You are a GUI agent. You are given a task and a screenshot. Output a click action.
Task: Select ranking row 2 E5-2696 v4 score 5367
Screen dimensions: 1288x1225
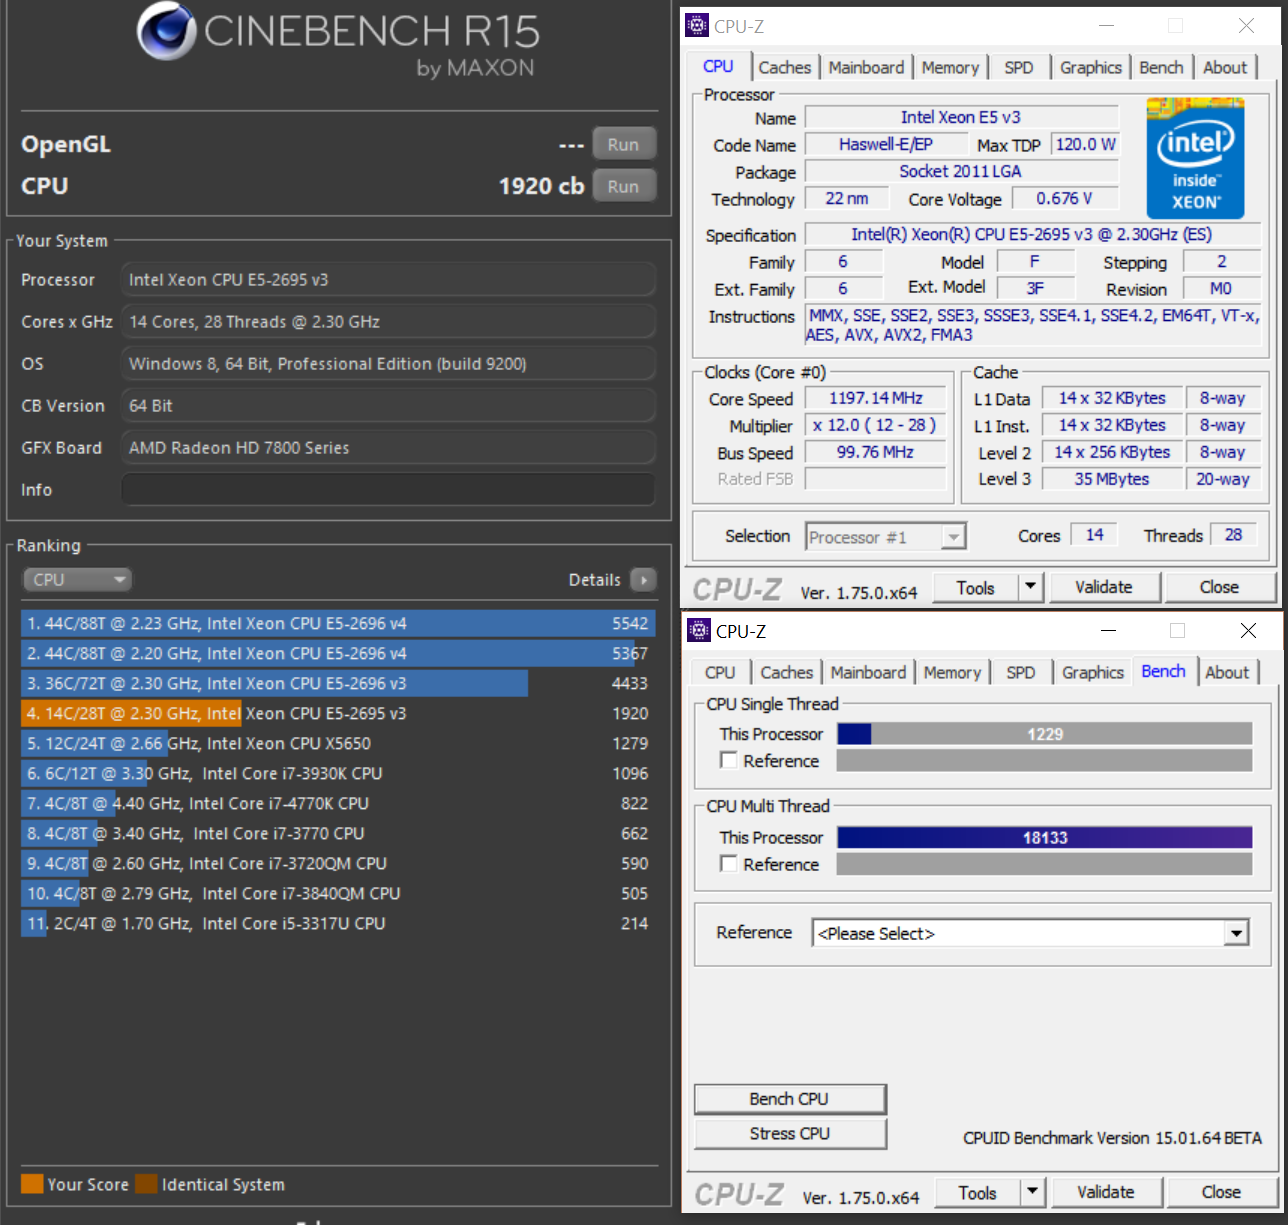(338, 653)
